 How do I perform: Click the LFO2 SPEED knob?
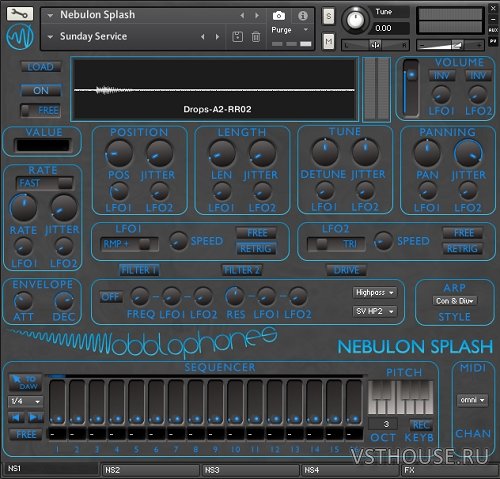383,241
